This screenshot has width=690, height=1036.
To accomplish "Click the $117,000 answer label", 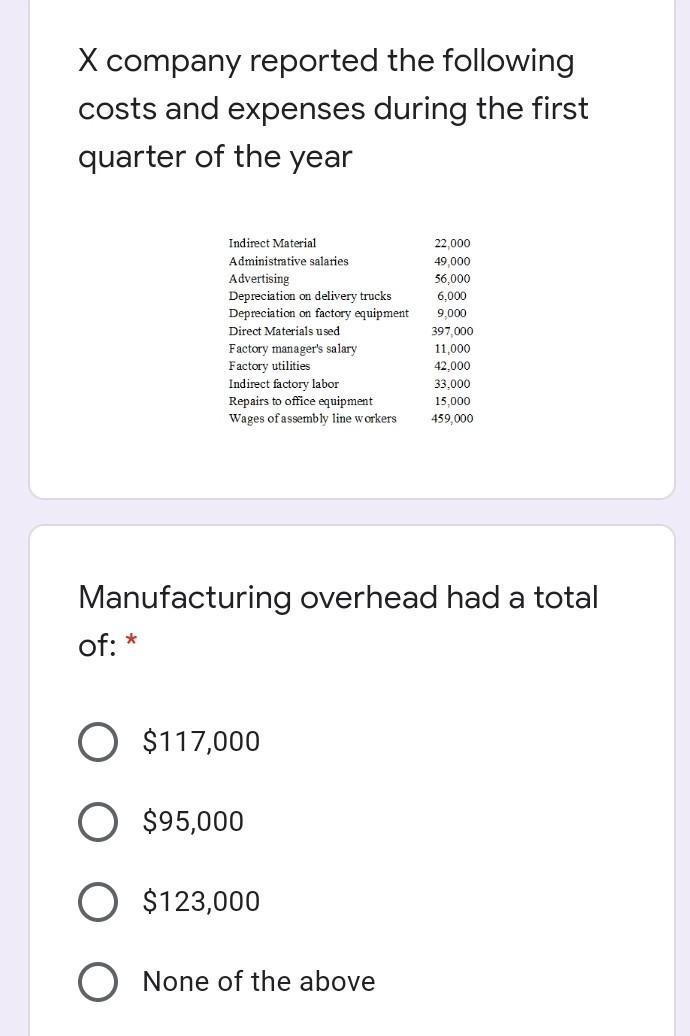I will pos(201,742).
